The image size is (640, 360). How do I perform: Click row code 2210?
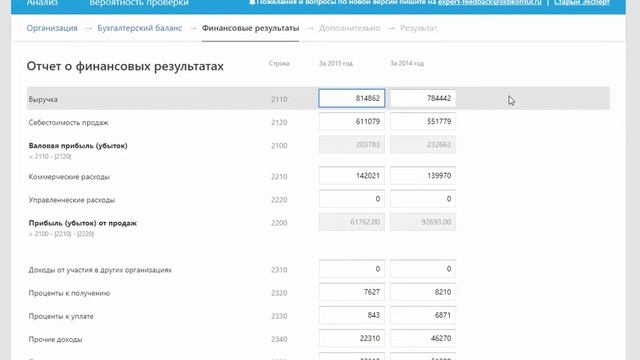[279, 177]
